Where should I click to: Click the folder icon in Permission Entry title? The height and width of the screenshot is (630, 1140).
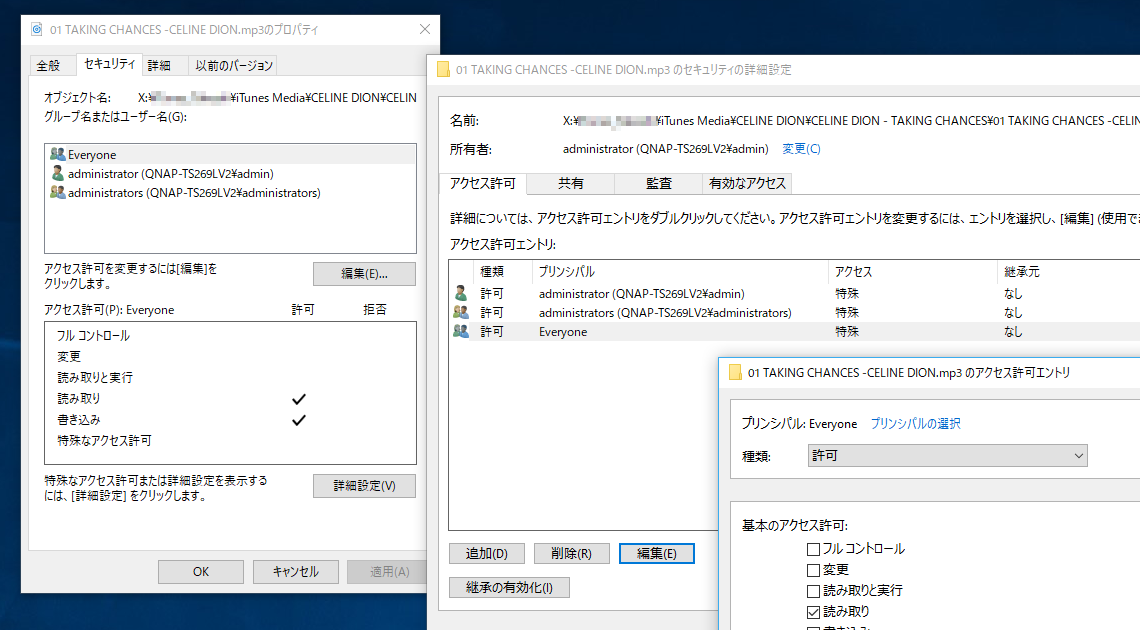(x=735, y=373)
